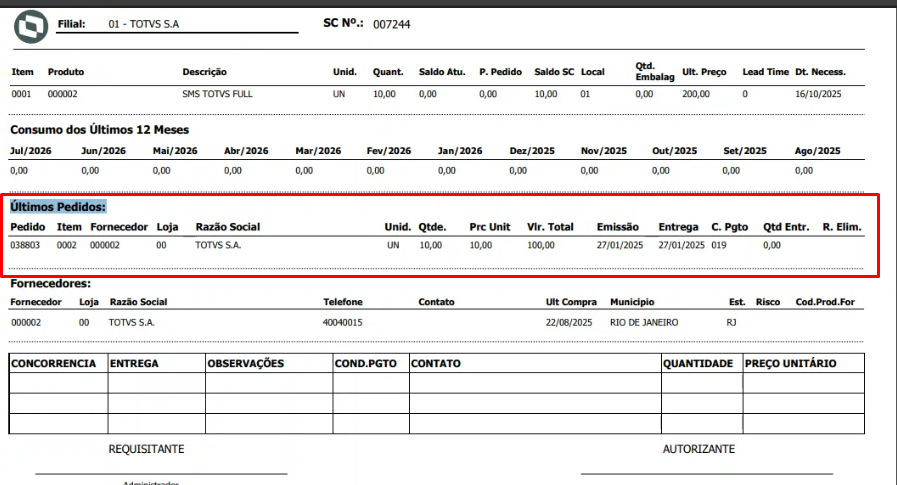Click the Jul/2026 month header
This screenshot has width=897, height=485.
[31, 151]
